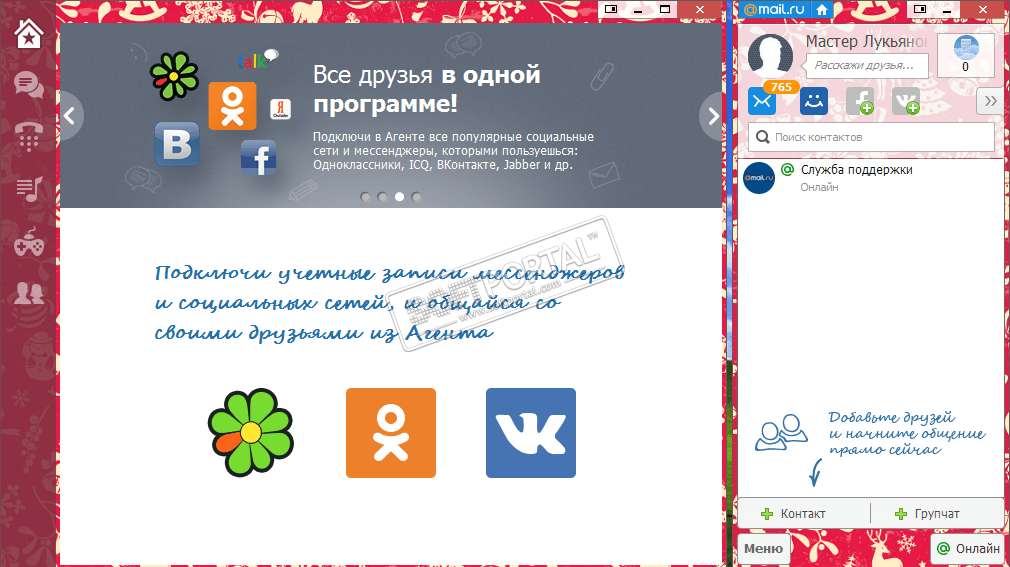Screen dimensions: 1010x567
Task: Open chats icon in left sidebar
Action: [29, 85]
